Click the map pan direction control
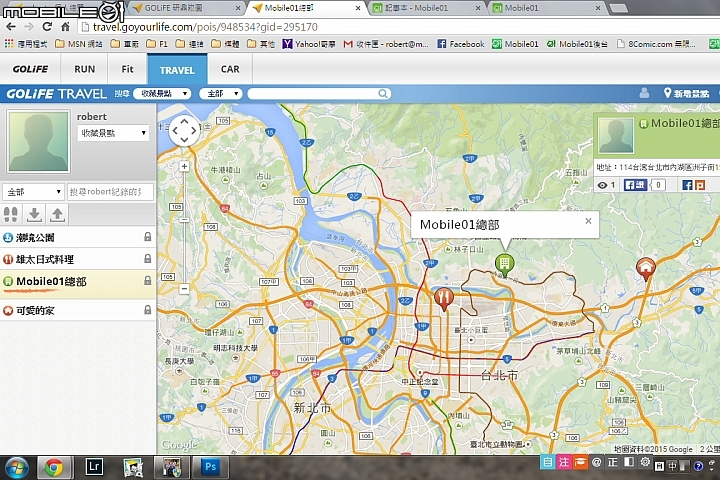This screenshot has width=720, height=480. point(185,130)
